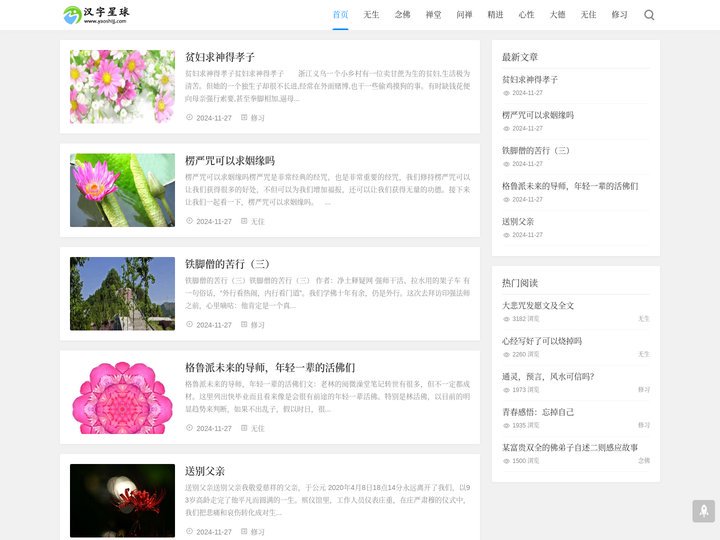Click mountain temple thumbnail of 铁脚僧的苦行

pyautogui.click(x=122, y=293)
